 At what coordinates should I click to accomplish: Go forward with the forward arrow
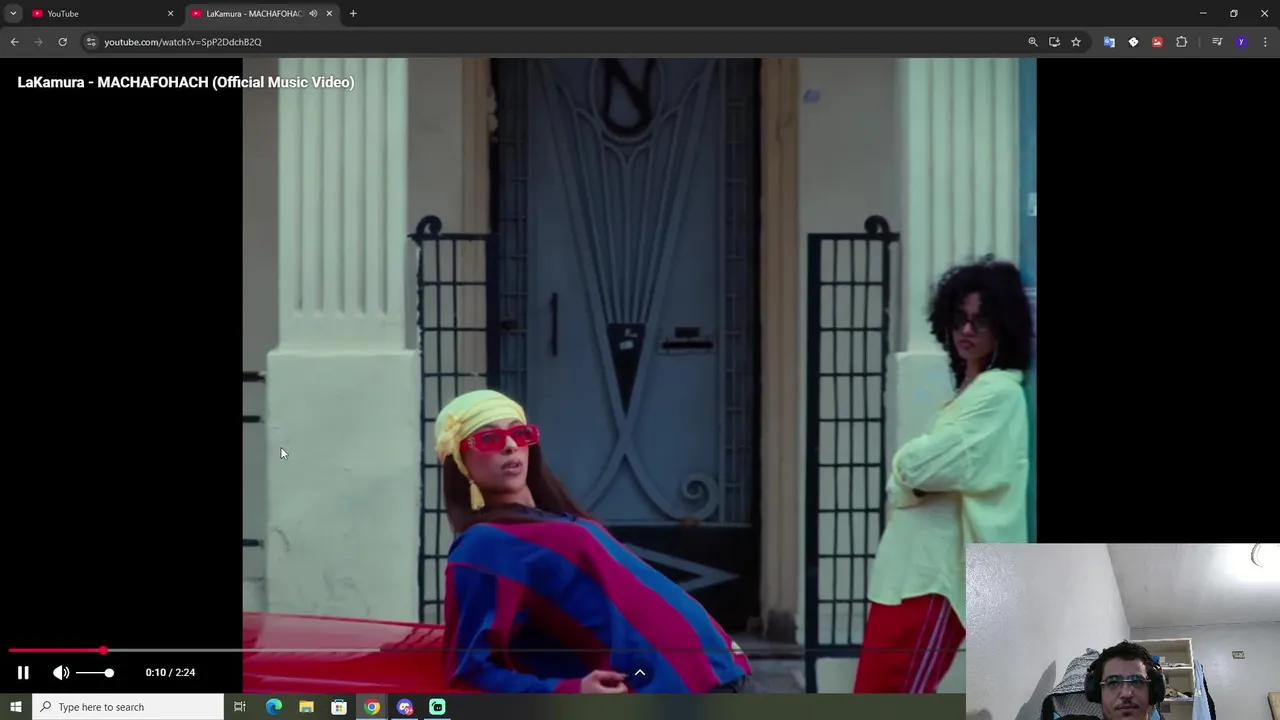click(x=38, y=42)
